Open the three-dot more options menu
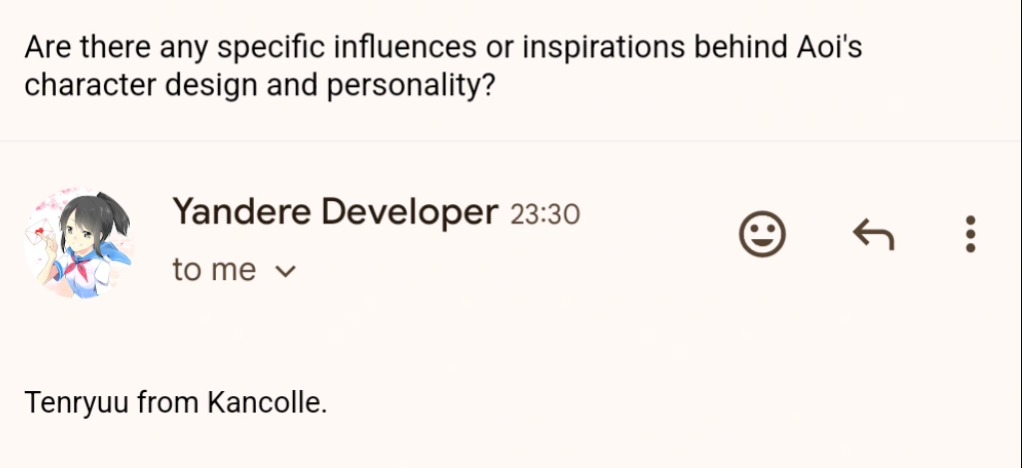Screen dimensions: 1022x468 pos(969,235)
